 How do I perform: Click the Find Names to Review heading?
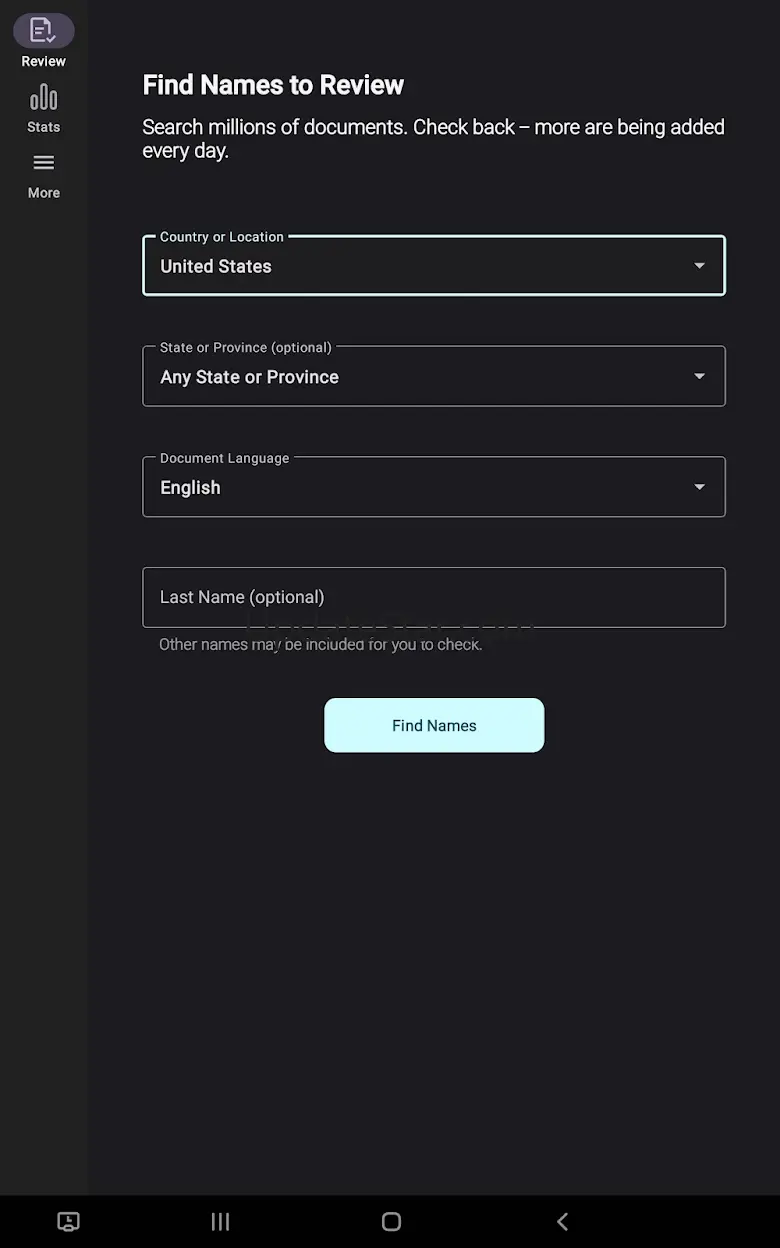click(273, 85)
